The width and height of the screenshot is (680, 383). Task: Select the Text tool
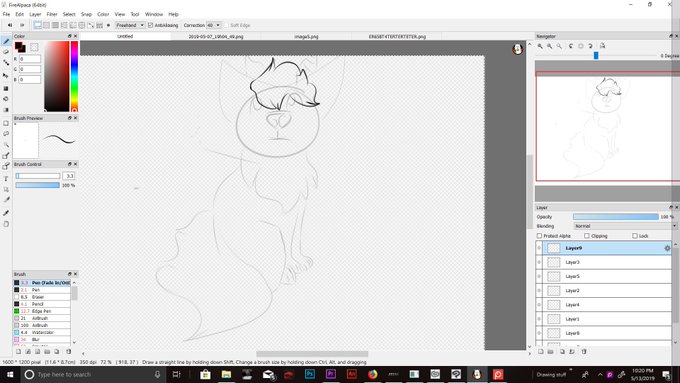coord(6,179)
